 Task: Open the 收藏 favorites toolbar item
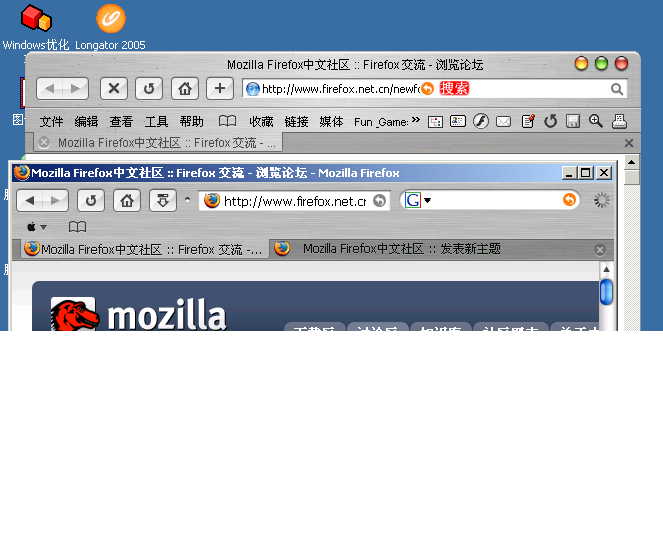pos(261,122)
